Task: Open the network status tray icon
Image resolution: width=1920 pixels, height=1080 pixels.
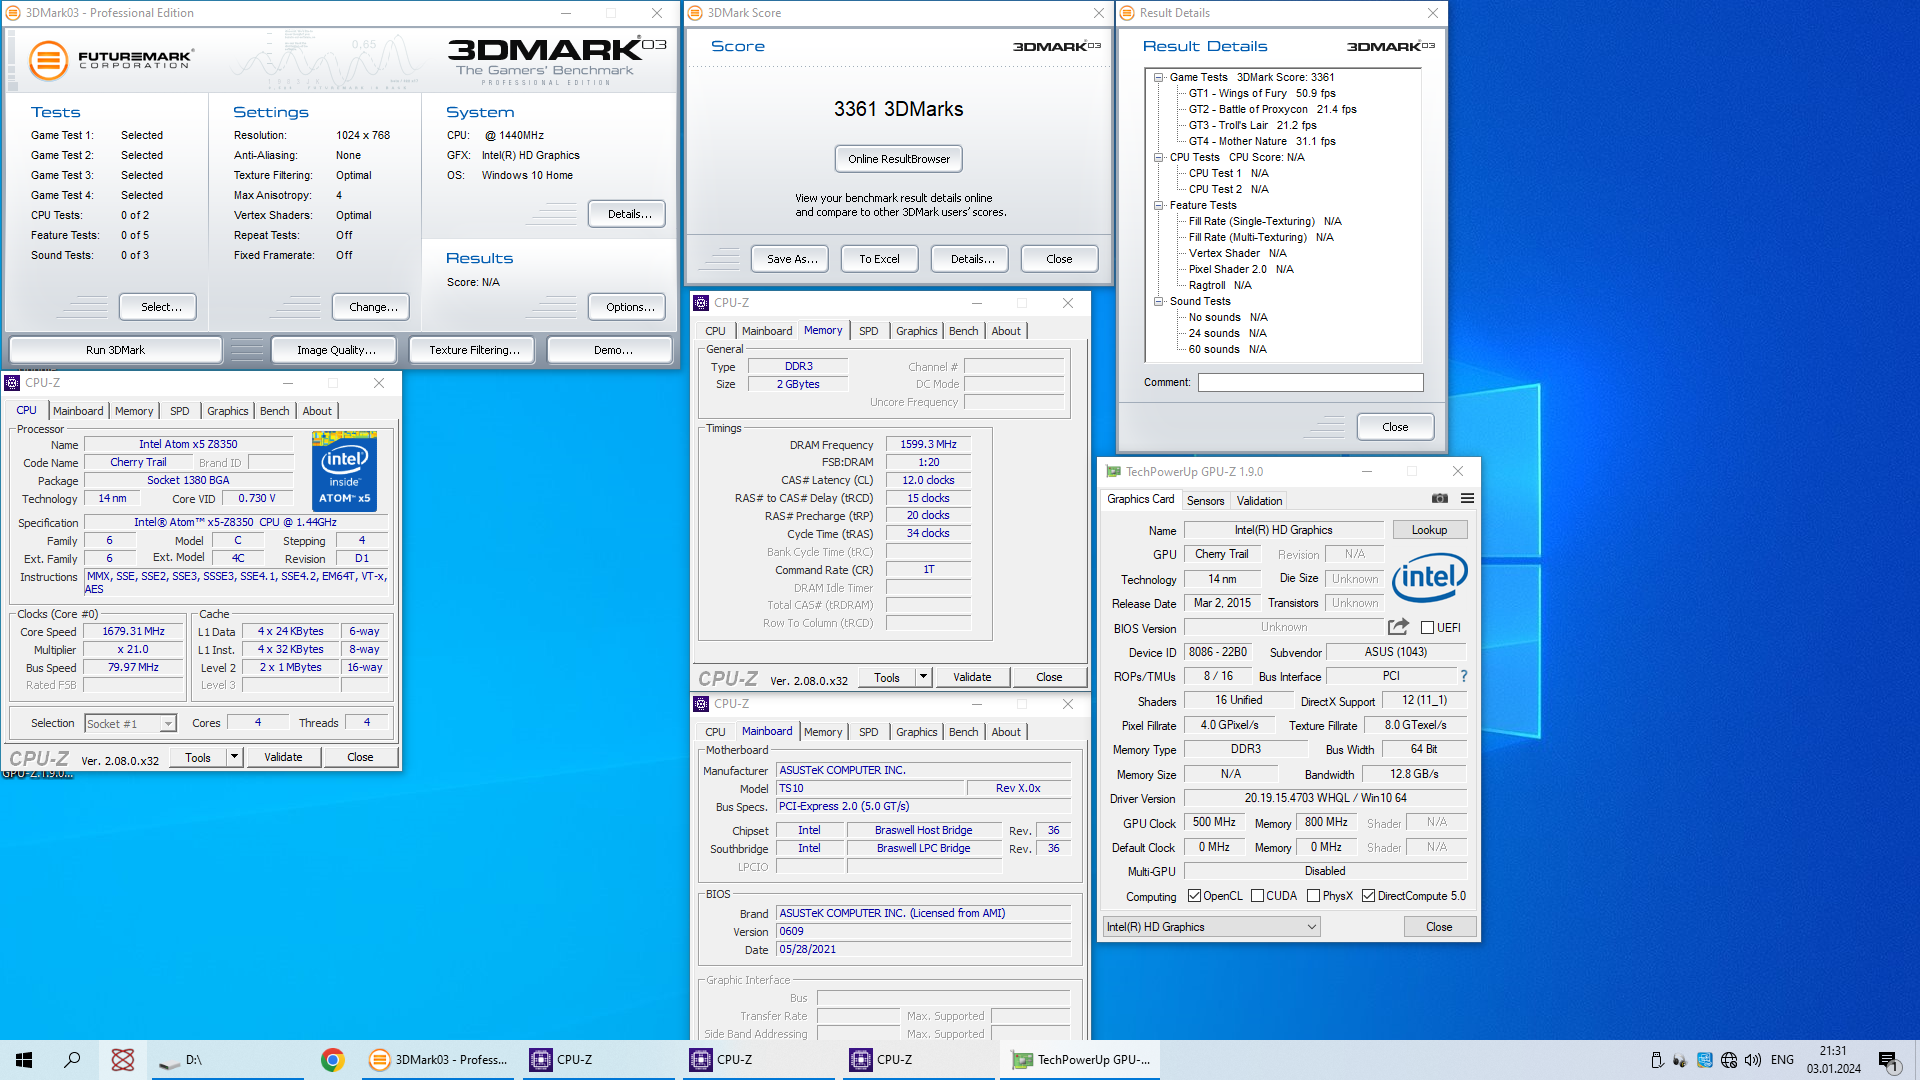Action: pos(1729,1060)
